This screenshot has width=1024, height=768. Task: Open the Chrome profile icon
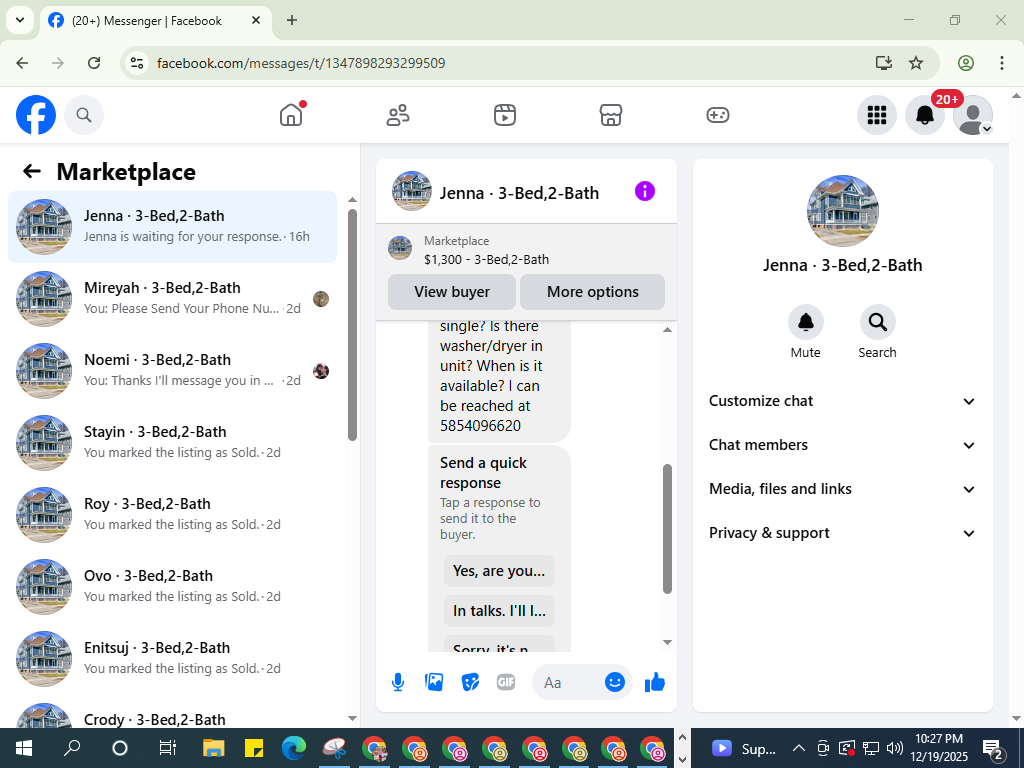coord(966,63)
